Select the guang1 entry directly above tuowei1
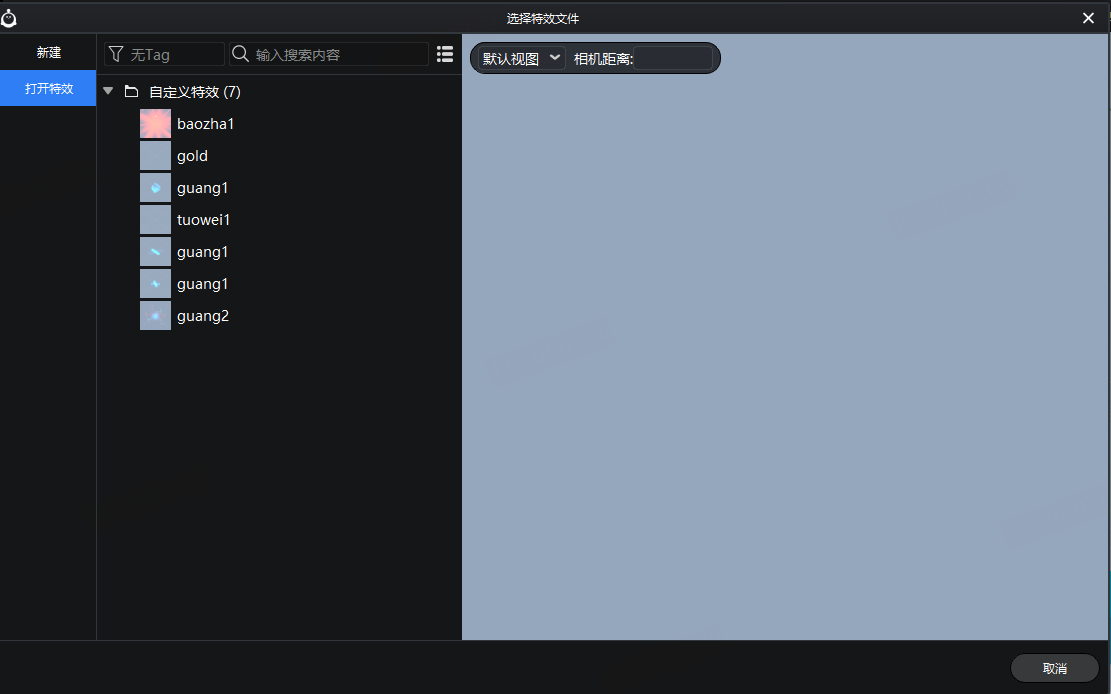Viewport: 1111px width, 694px height. (202, 188)
